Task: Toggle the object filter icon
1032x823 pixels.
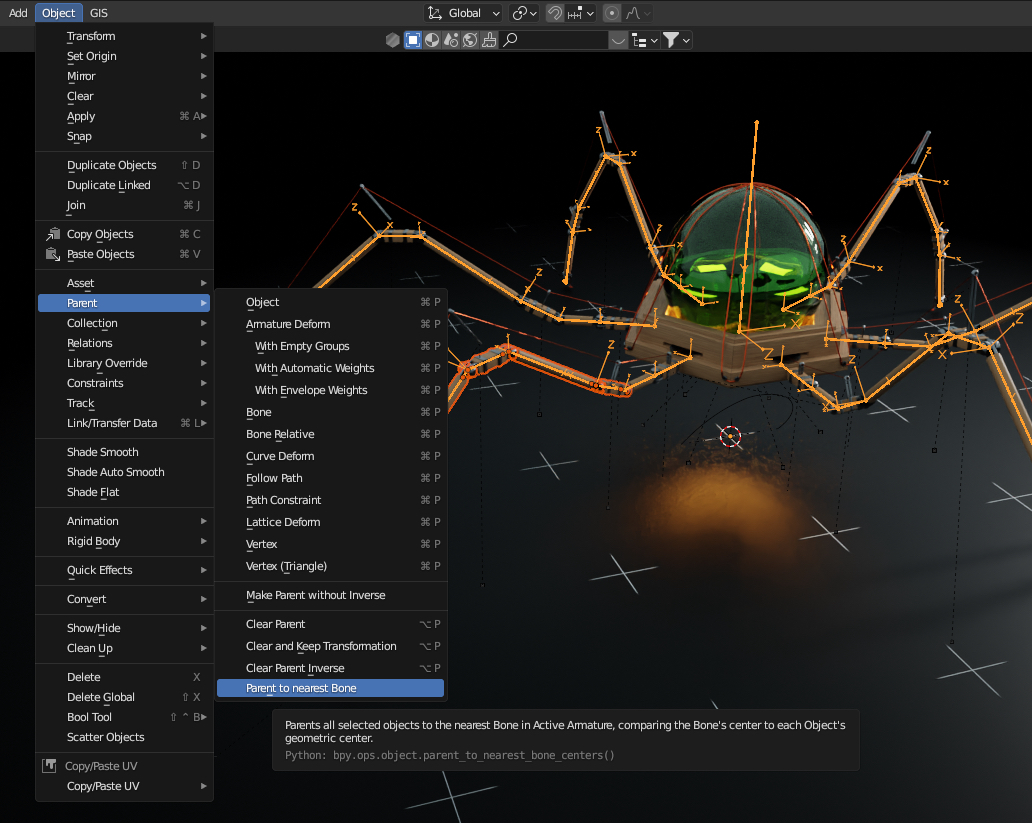Action: 413,40
